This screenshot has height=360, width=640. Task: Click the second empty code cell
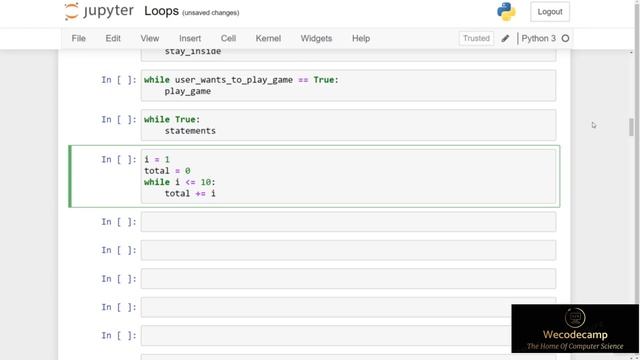[348, 250]
